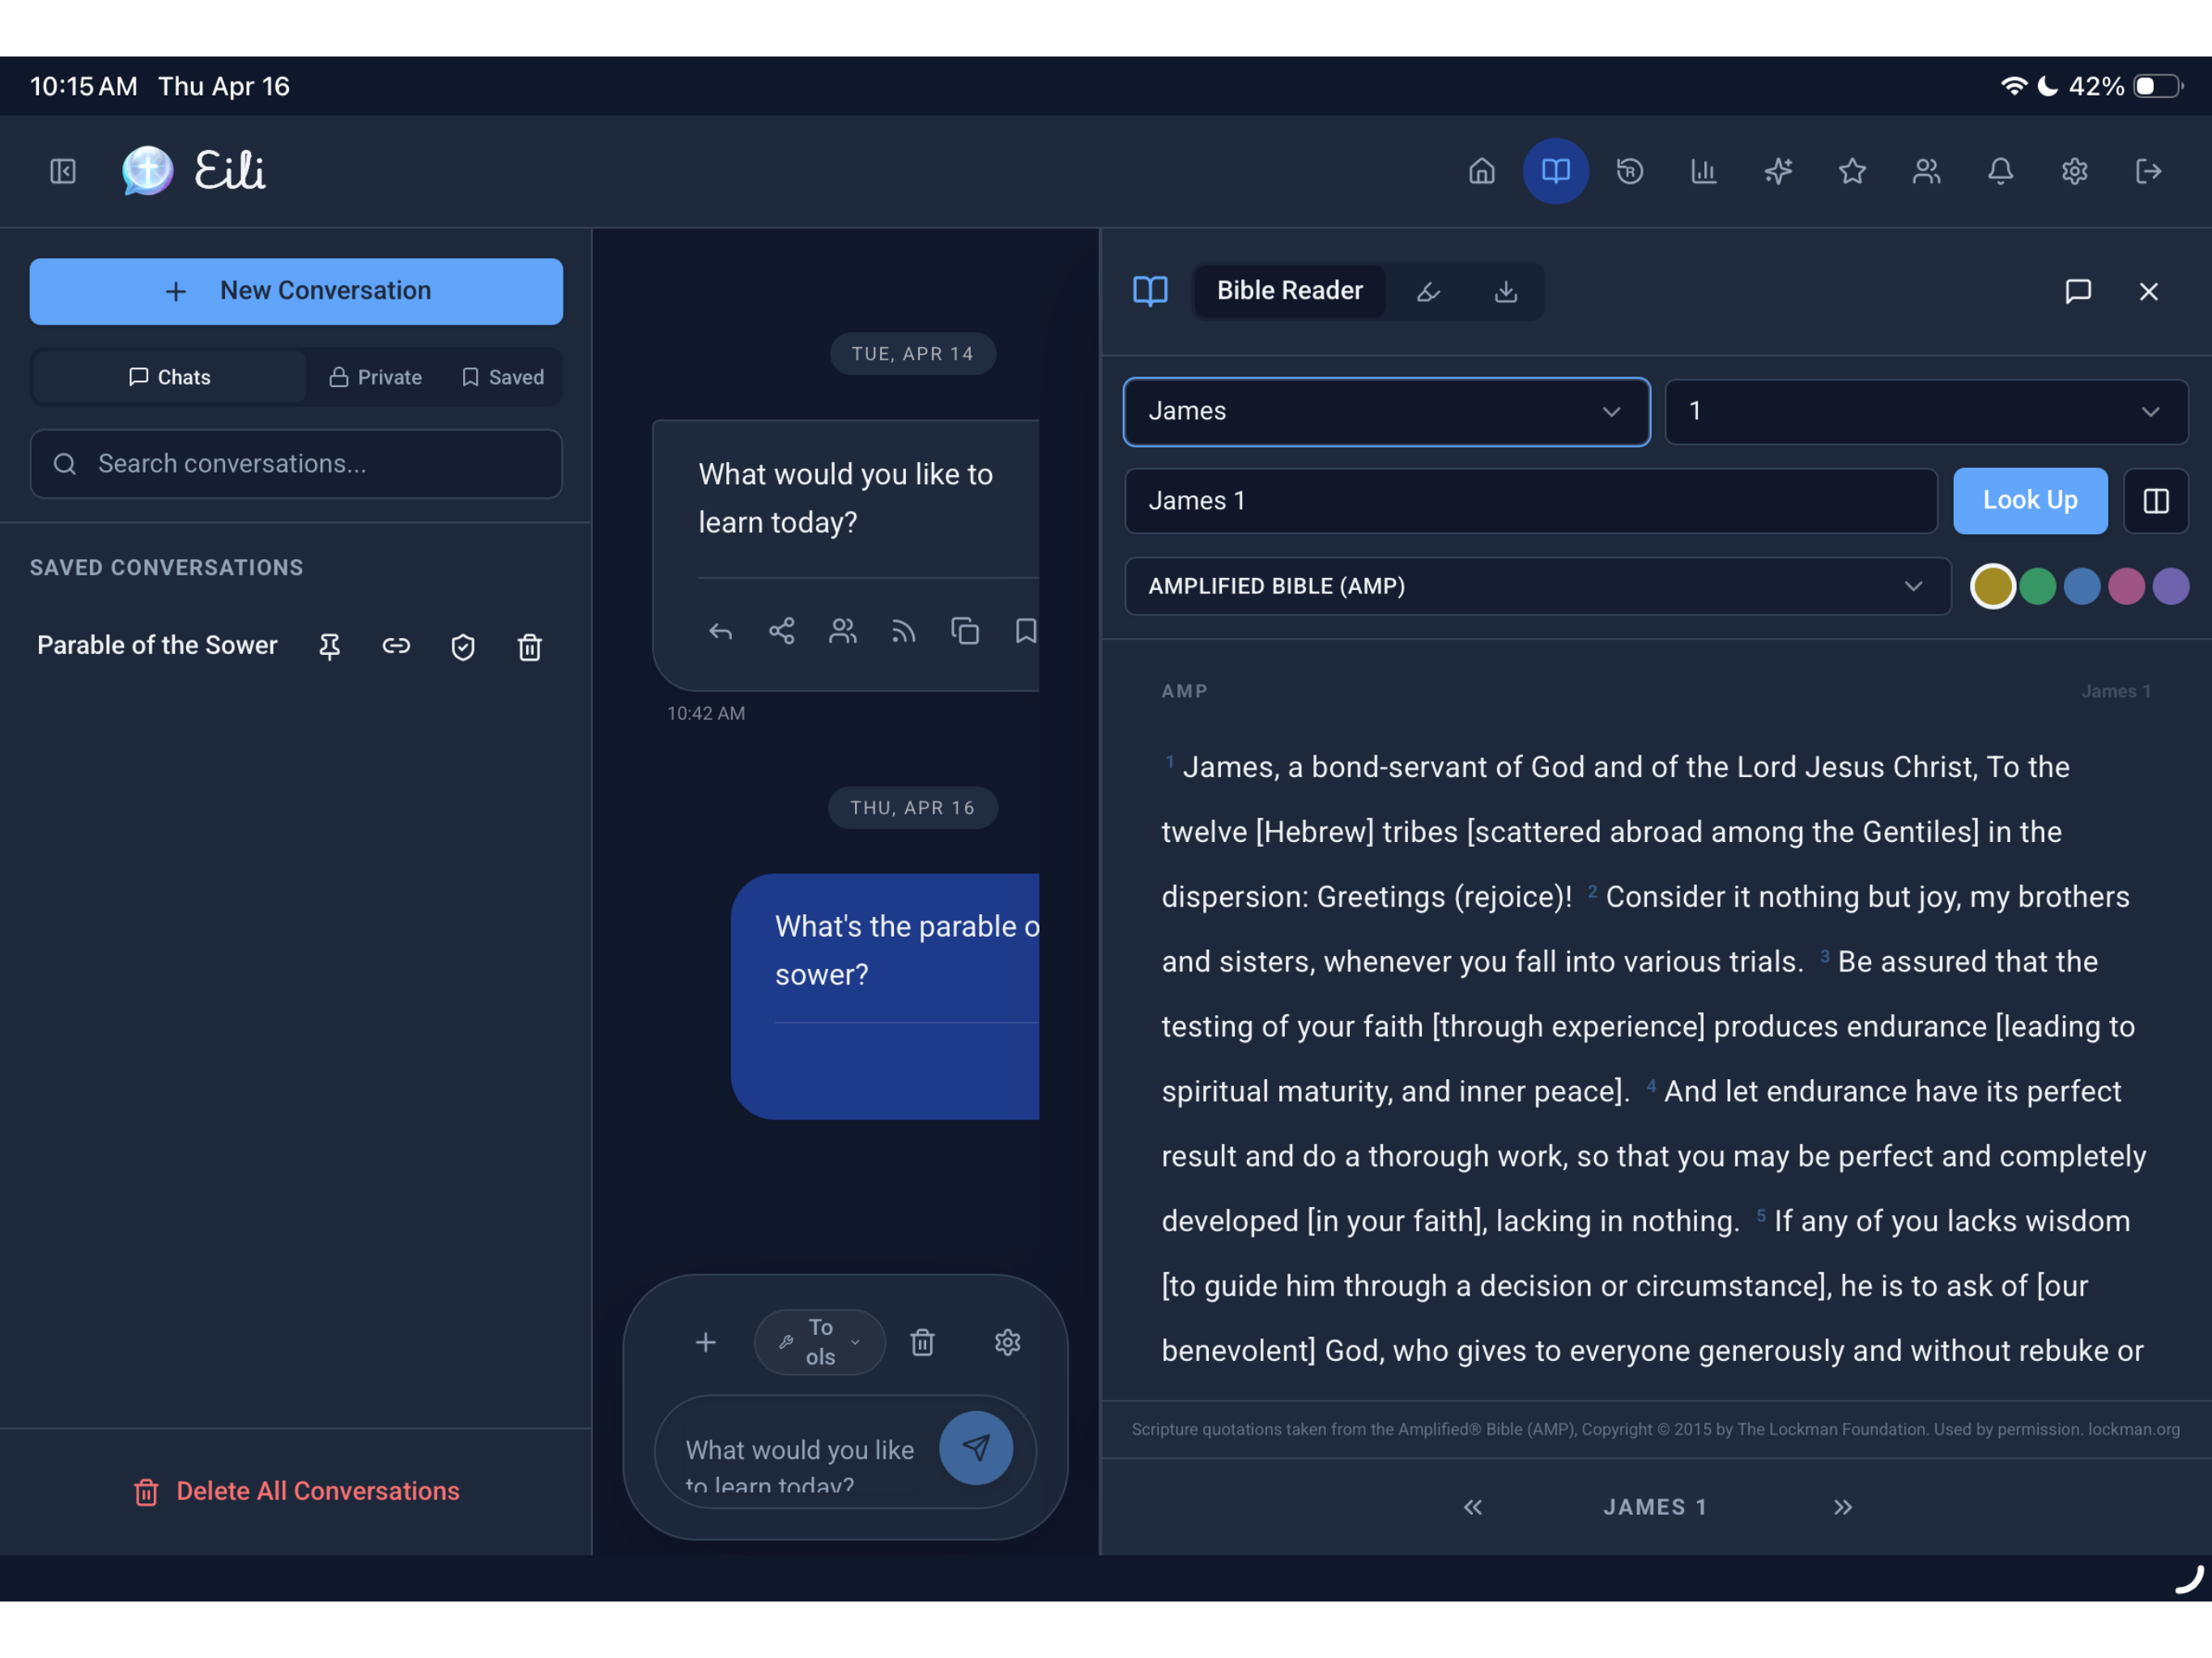Copy the message with the copy icon
Image resolution: width=2212 pixels, height=1658 pixels.
(x=965, y=631)
